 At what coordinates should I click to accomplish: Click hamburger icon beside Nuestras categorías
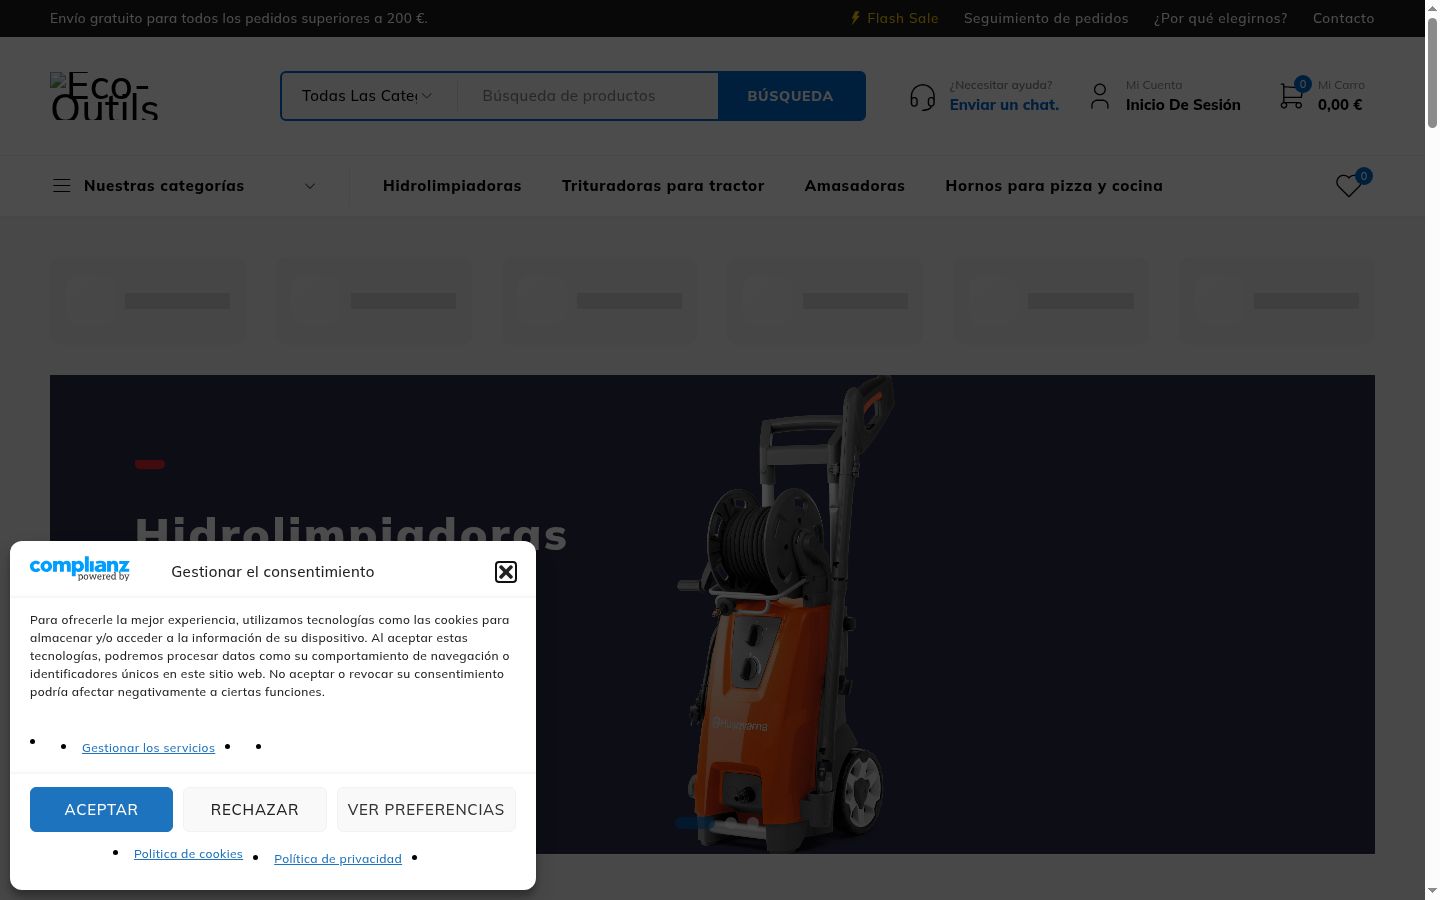tap(61, 186)
